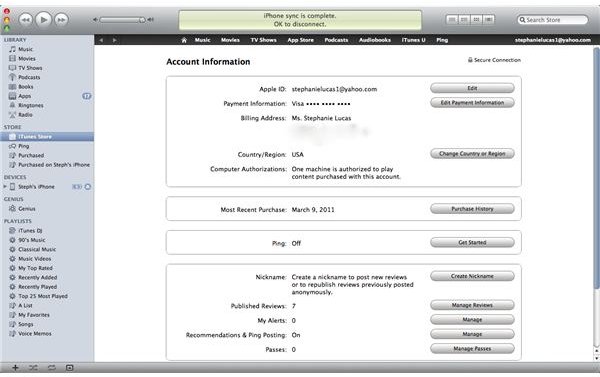600x377 pixels.
Task: Click the Manage Reviews button
Action: pyautogui.click(x=472, y=305)
